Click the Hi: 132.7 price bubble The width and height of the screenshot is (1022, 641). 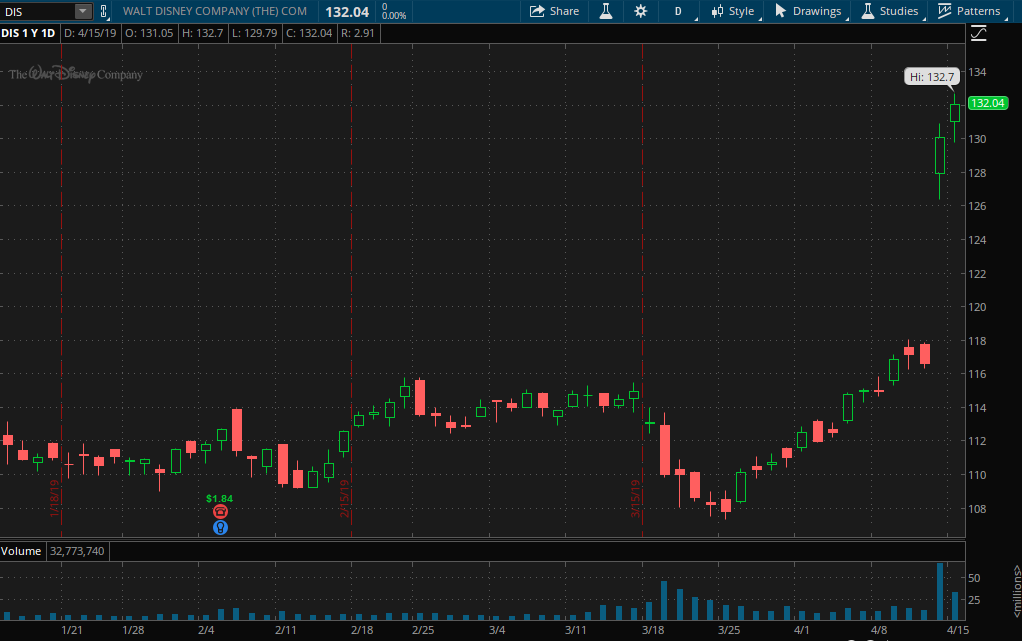point(931,77)
